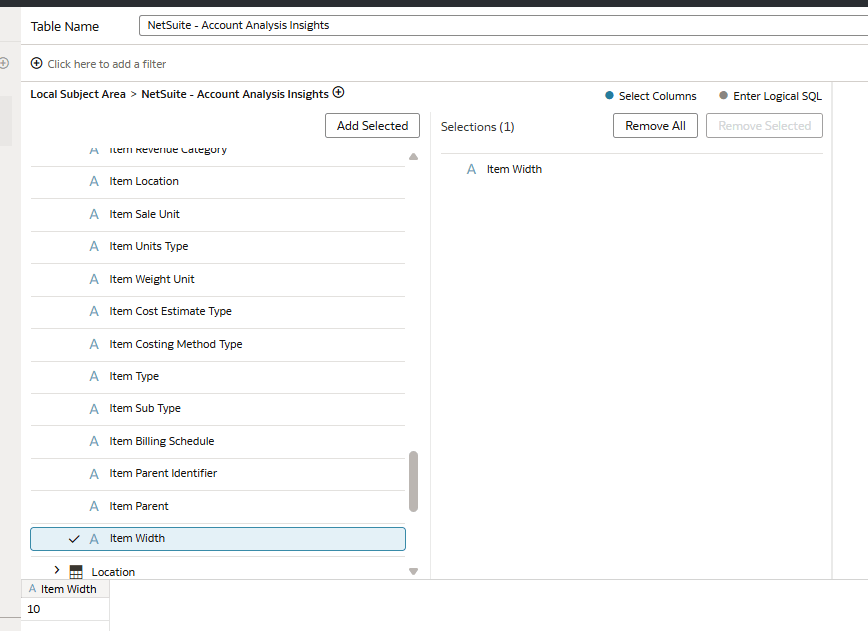Click in the Table Name input field
868x631 pixels.
point(503,25)
